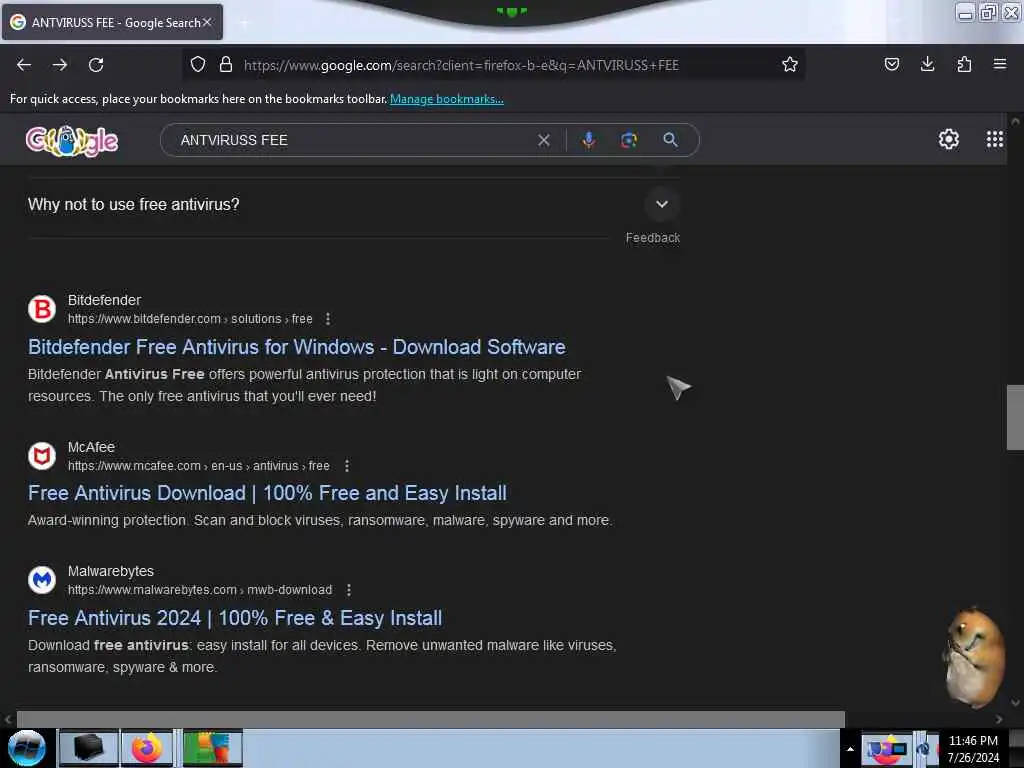Show hidden system tray icons
Screen dimensions: 1024x768
850,749
